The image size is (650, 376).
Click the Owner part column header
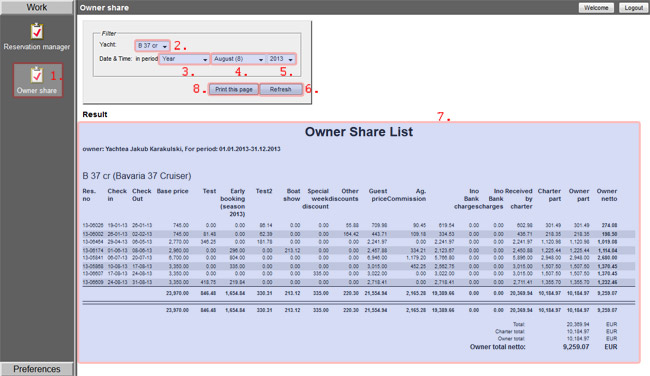pos(579,195)
